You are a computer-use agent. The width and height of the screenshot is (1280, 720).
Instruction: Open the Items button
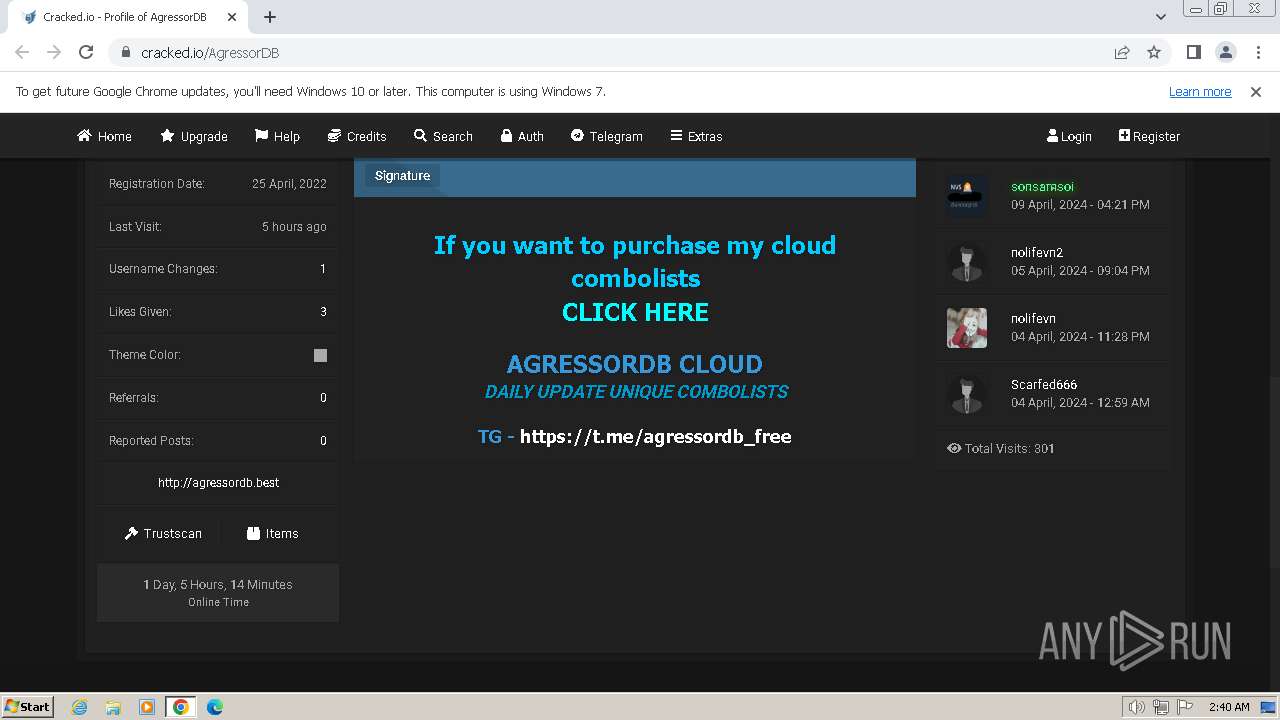point(272,533)
